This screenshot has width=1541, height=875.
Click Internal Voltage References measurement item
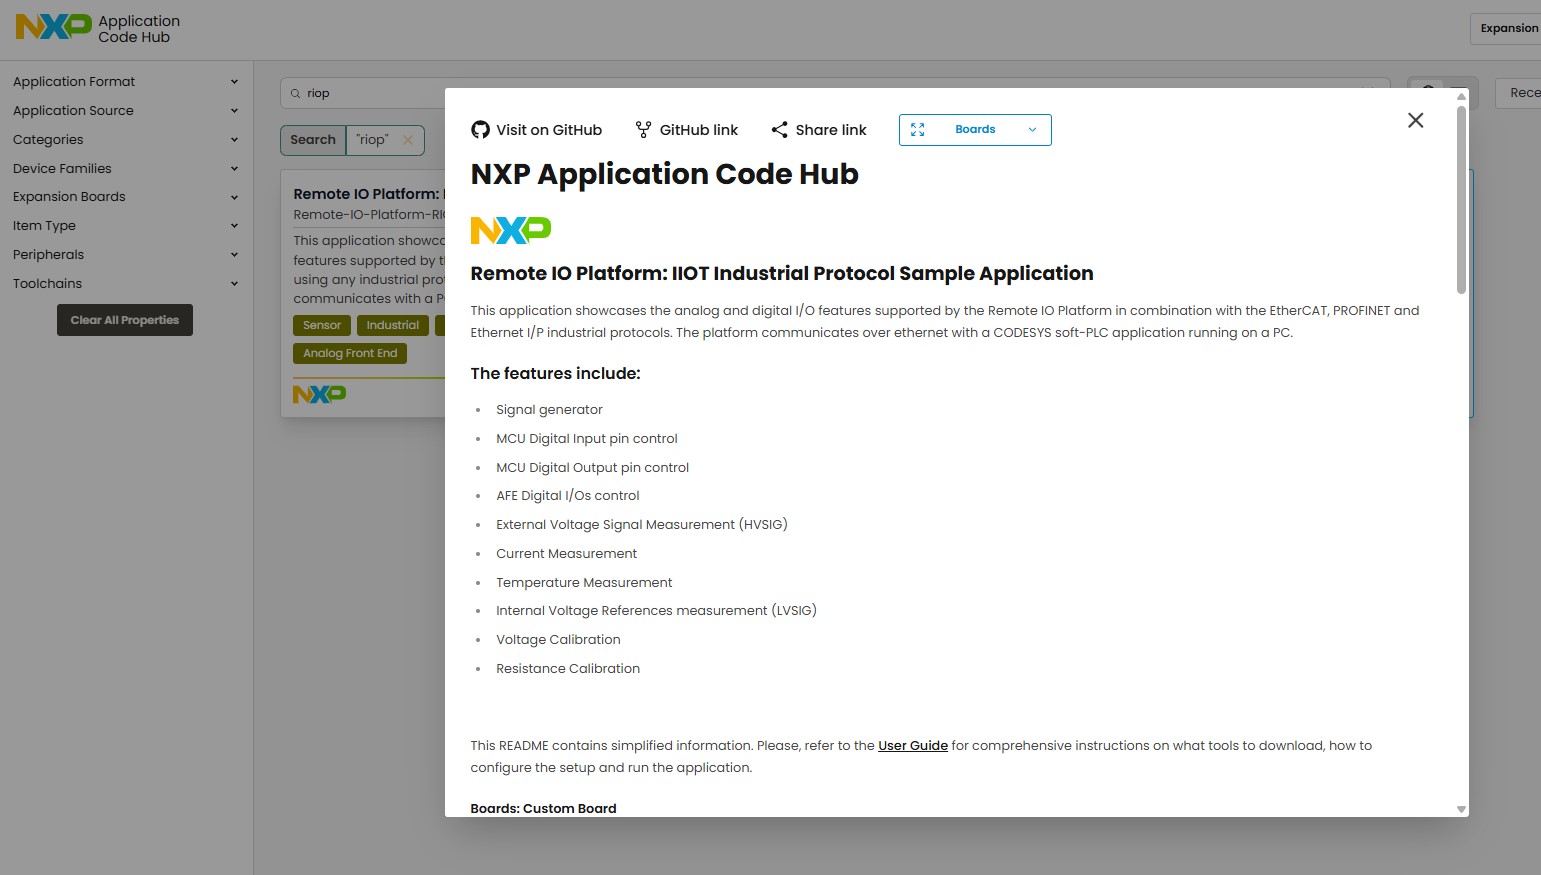coord(656,611)
